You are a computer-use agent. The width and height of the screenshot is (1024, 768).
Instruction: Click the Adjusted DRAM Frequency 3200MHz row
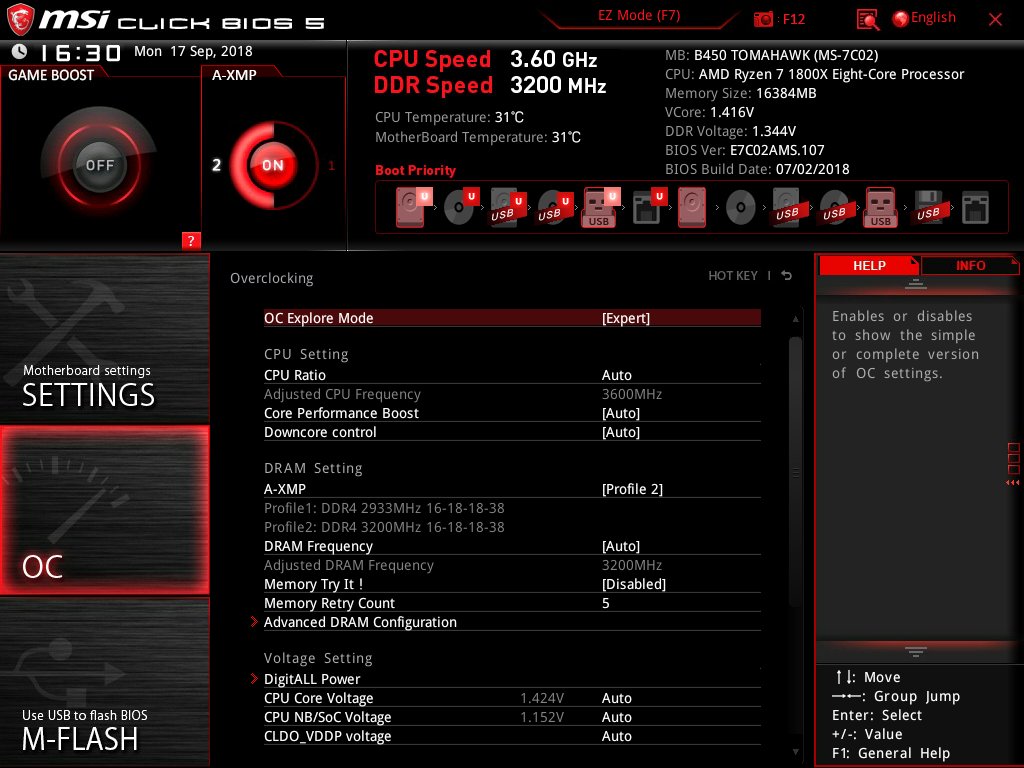512,565
